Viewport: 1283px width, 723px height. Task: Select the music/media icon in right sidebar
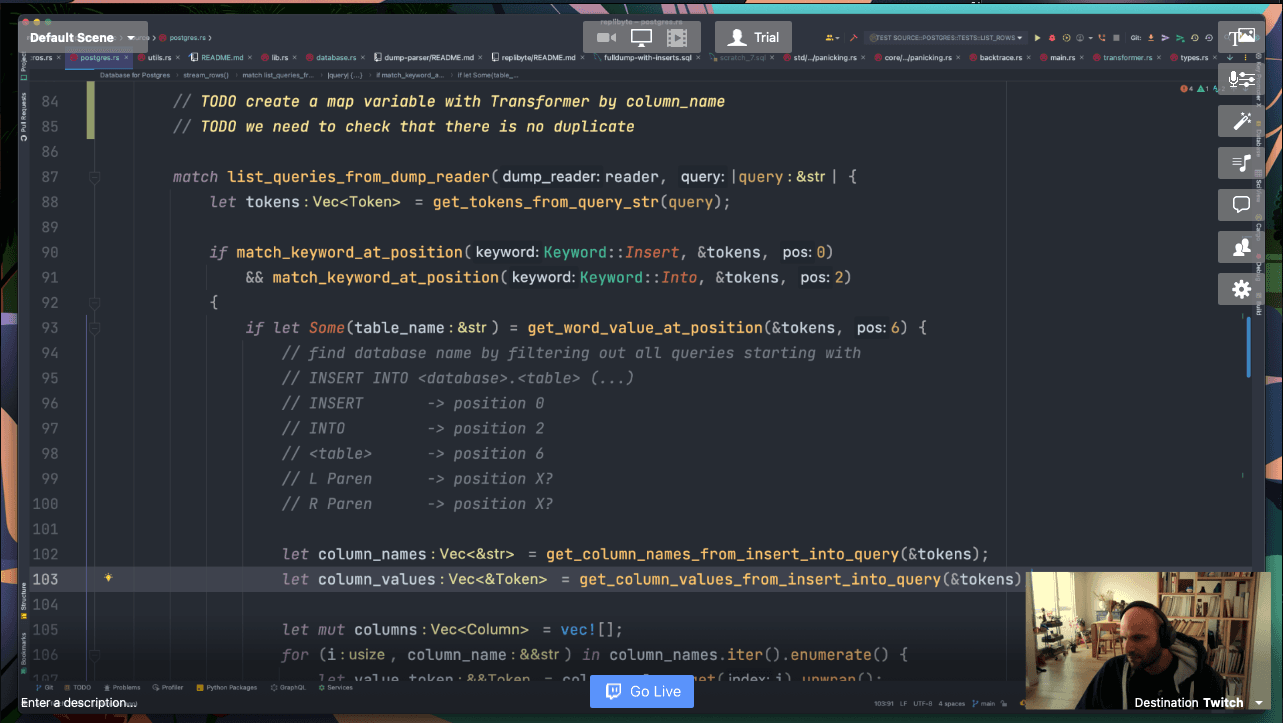pos(1240,162)
